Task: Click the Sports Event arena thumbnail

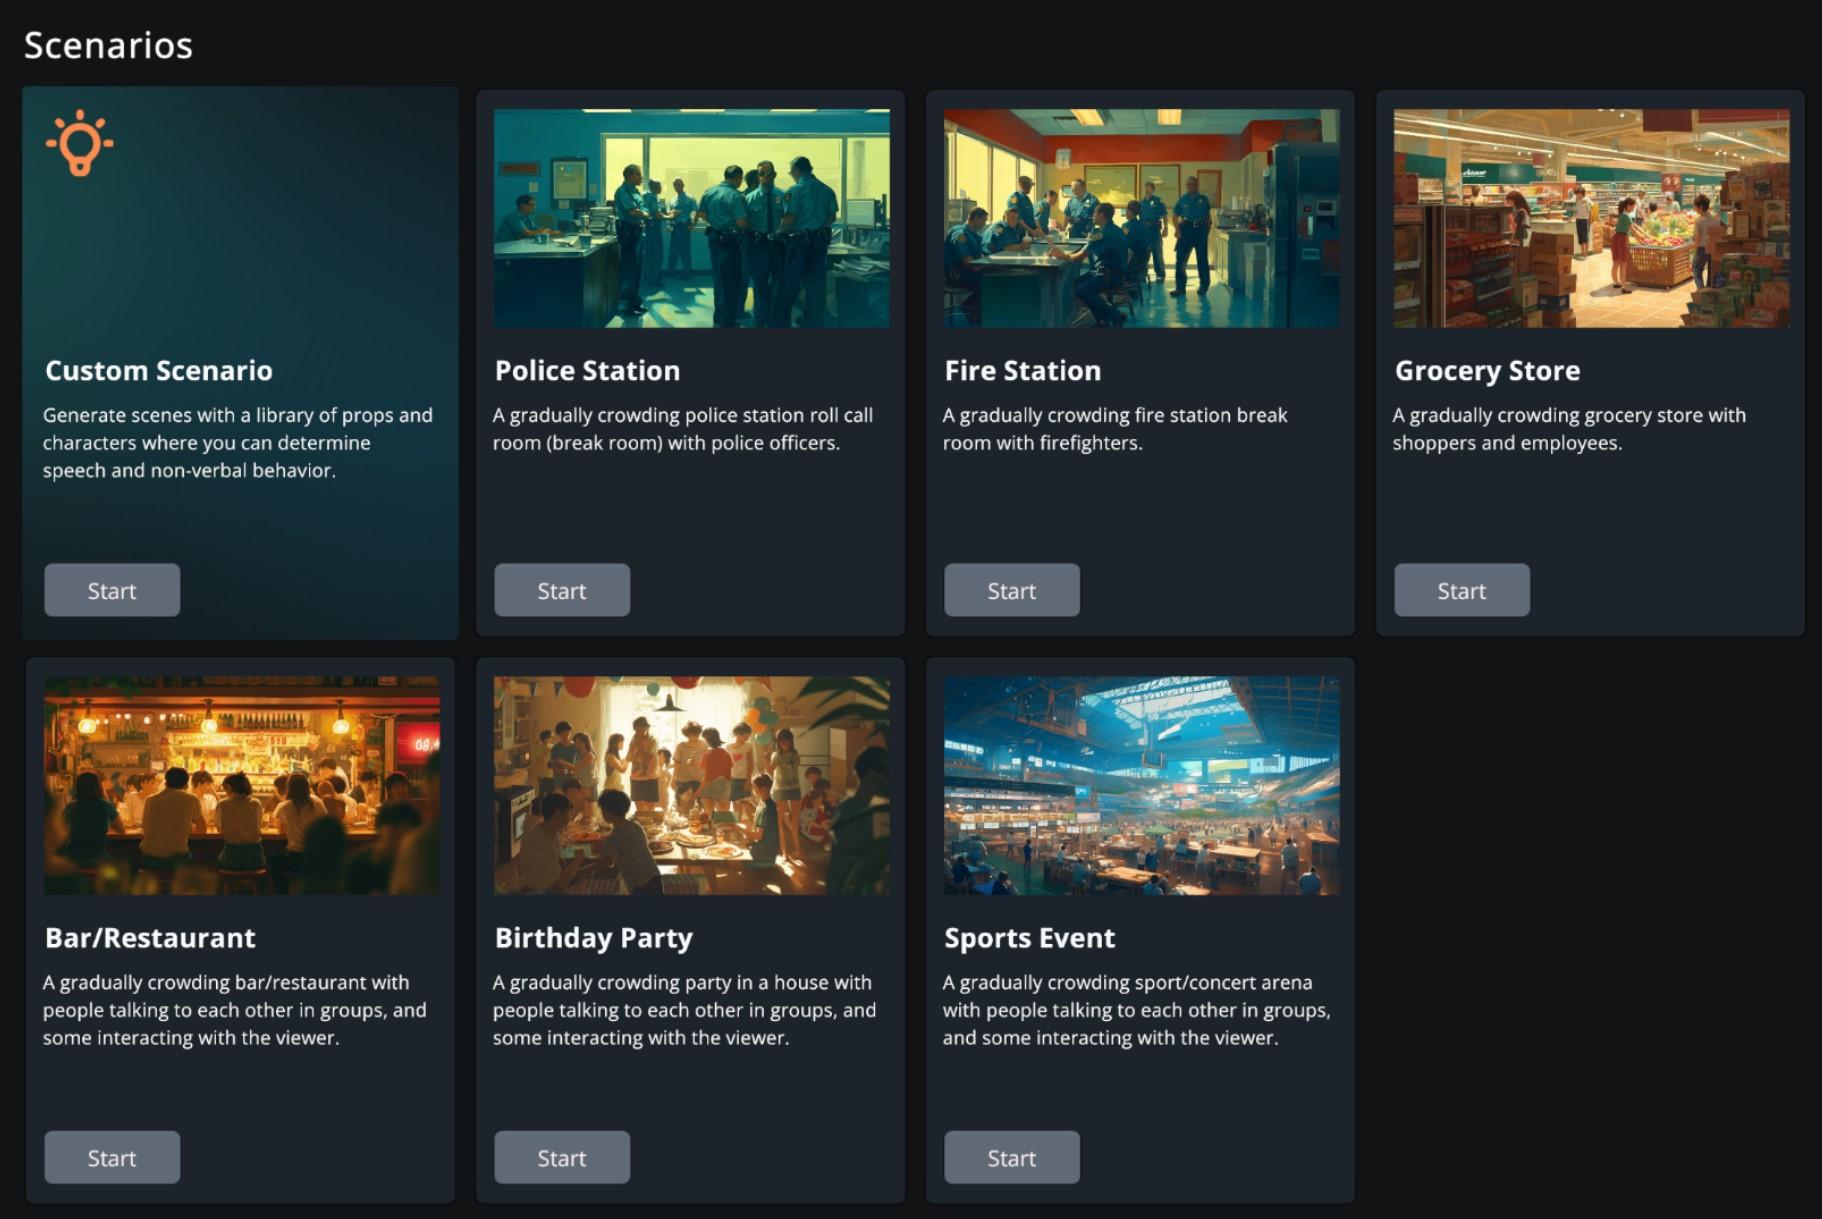Action: 1142,785
